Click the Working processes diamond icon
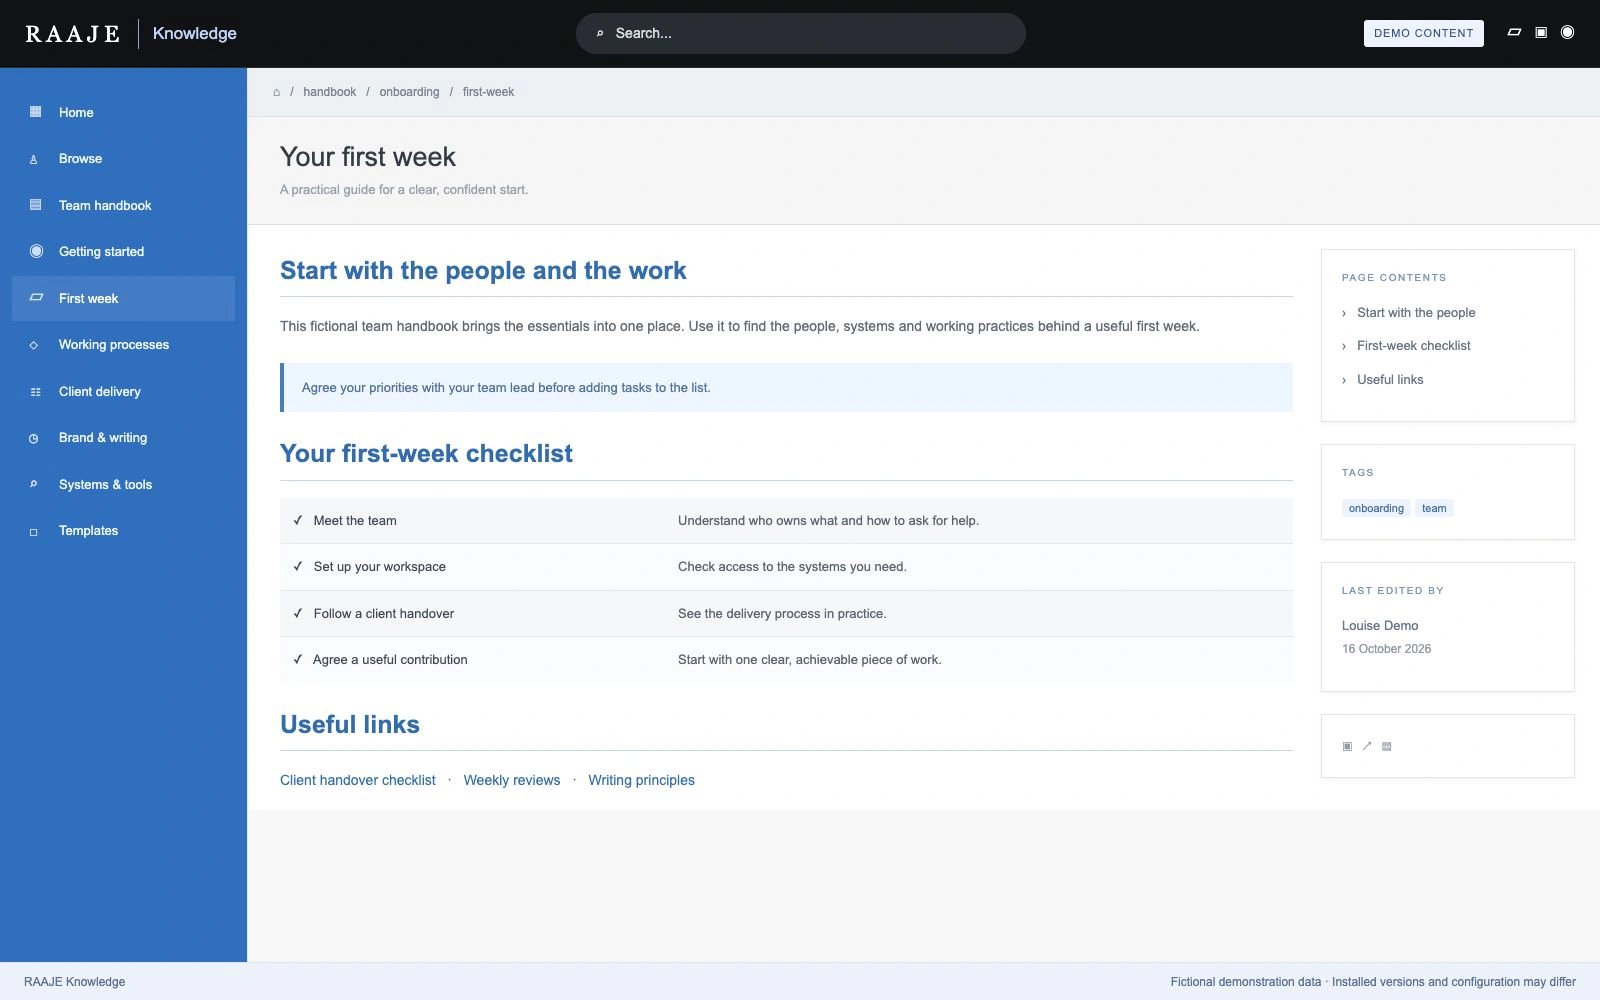This screenshot has height=1000, width=1600. (34, 345)
